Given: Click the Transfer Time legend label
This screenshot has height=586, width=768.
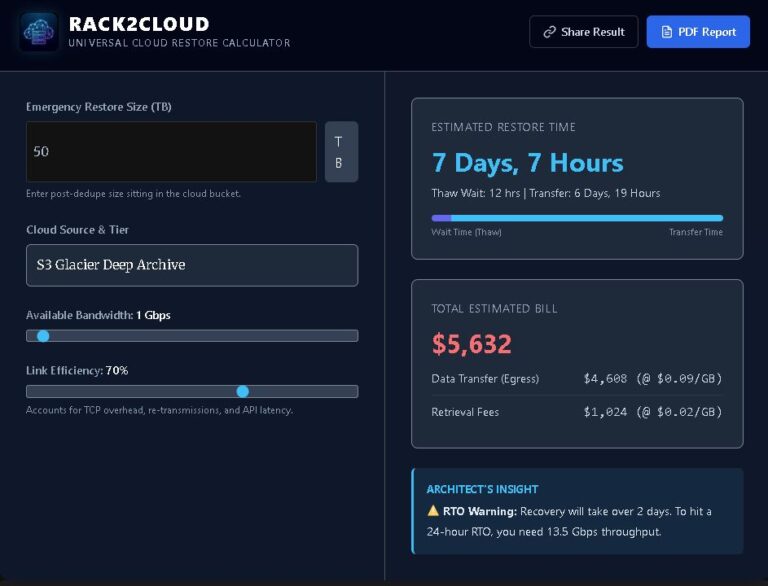Looking at the screenshot, I should tap(696, 232).
